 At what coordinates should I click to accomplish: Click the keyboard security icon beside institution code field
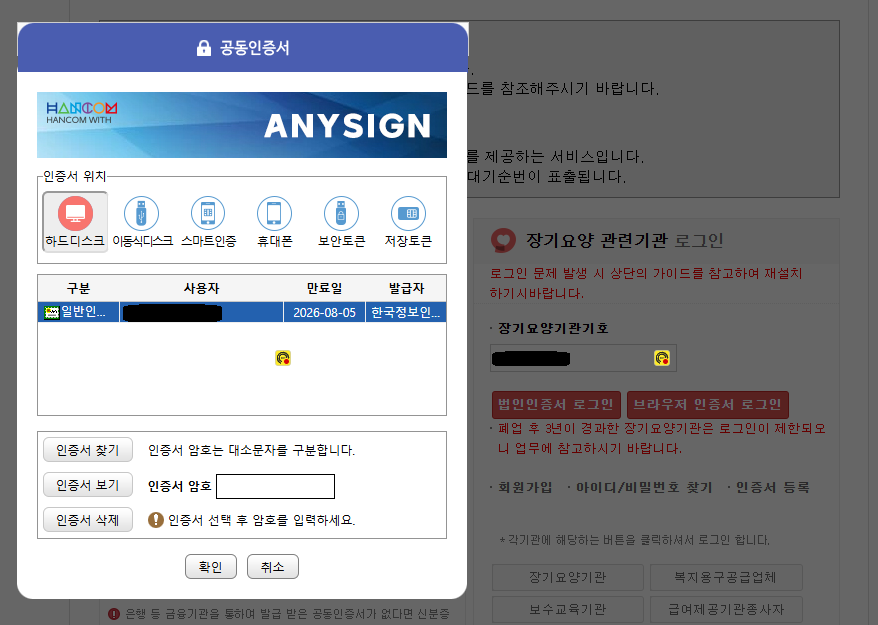click(660, 357)
